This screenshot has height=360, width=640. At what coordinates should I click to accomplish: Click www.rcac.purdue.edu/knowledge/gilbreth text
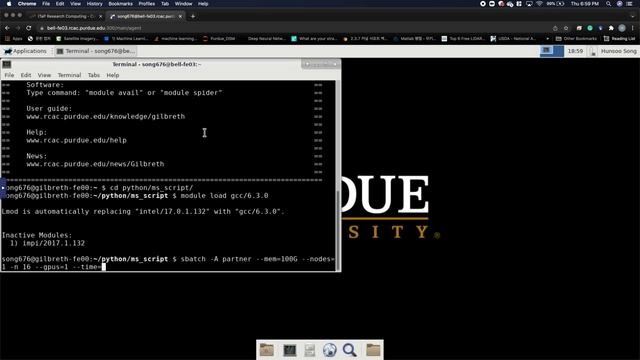coord(106,117)
